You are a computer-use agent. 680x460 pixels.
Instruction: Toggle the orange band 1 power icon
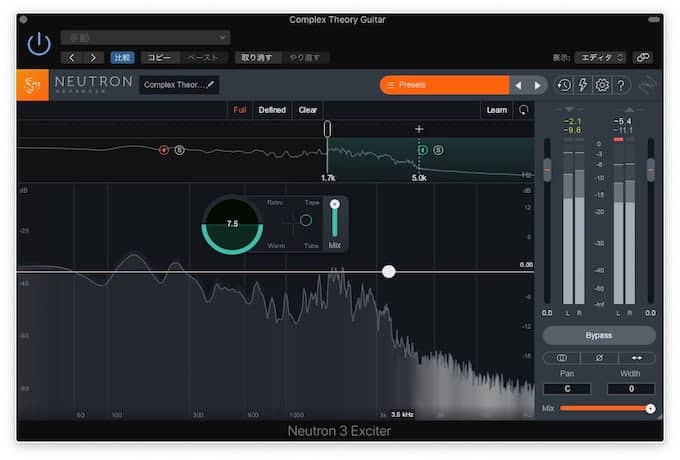[163, 150]
